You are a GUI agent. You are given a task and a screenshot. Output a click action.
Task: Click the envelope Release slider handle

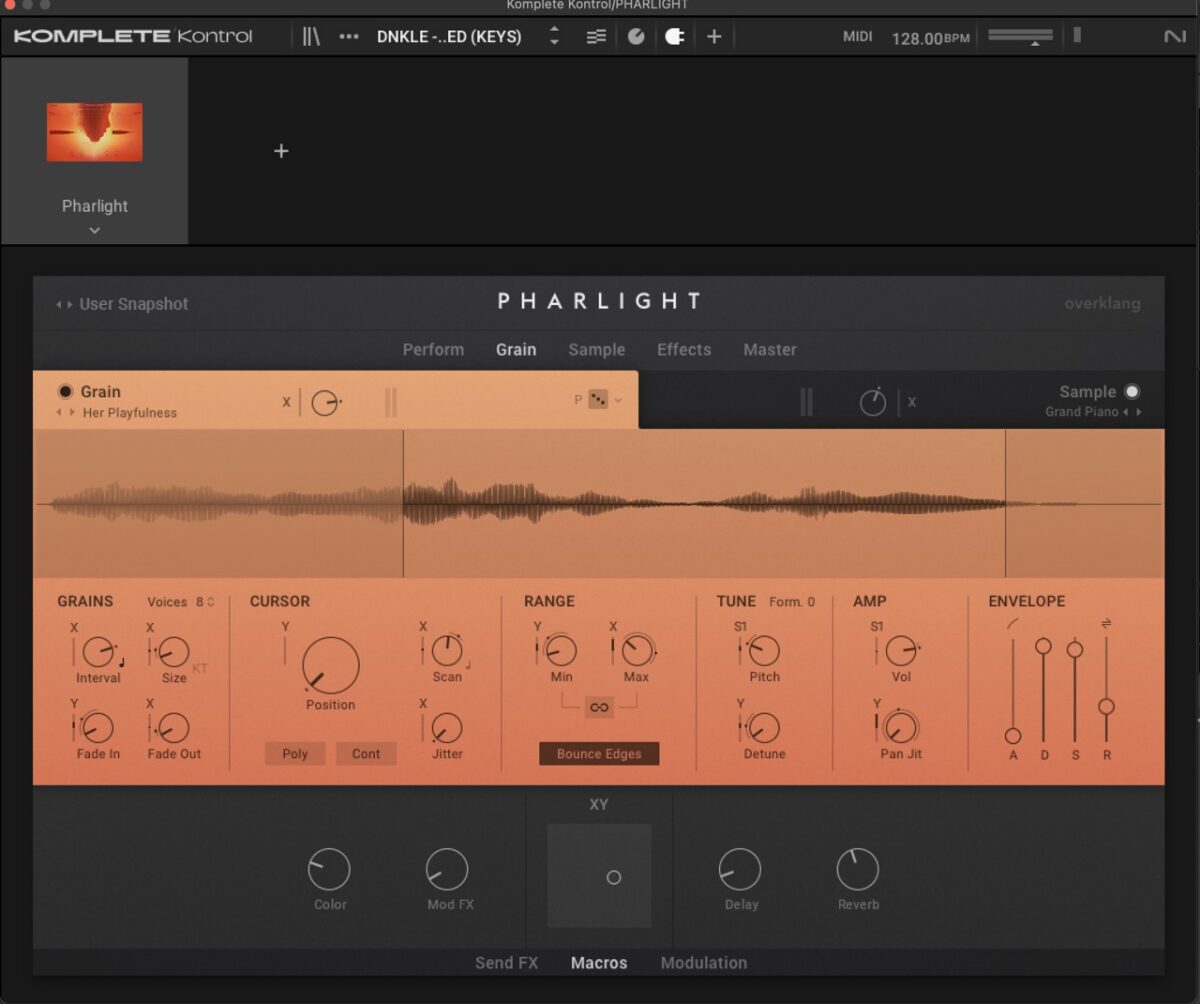(1106, 707)
